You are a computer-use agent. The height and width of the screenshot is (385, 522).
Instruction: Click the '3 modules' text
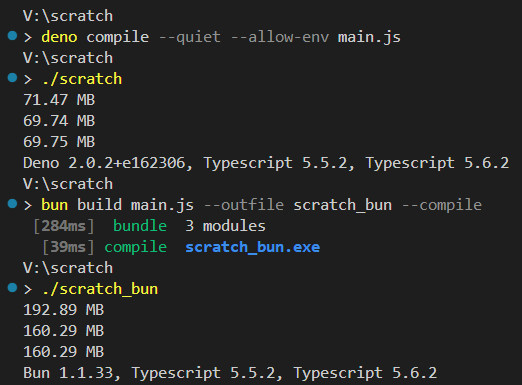(225, 226)
